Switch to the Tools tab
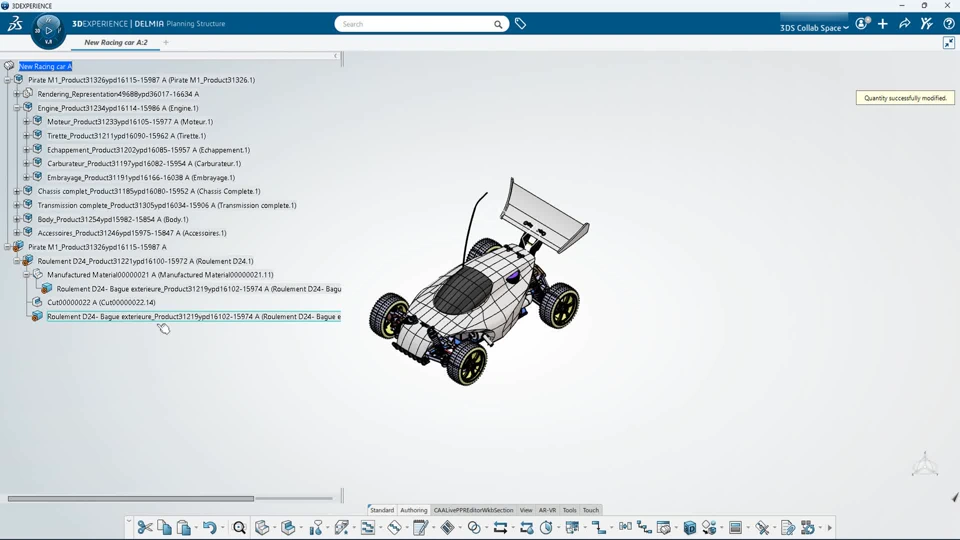The image size is (960, 540). (x=569, y=510)
